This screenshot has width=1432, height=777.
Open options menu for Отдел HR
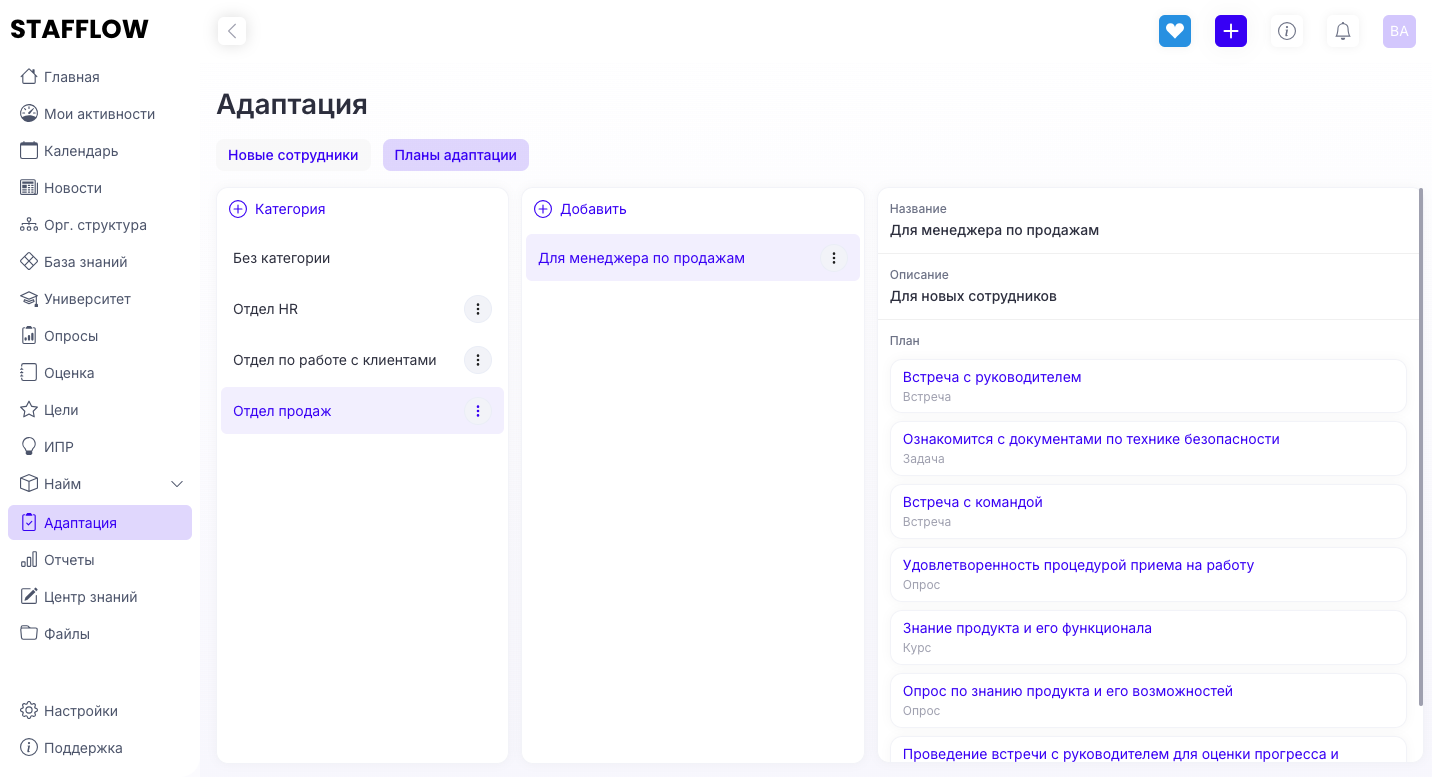478,309
